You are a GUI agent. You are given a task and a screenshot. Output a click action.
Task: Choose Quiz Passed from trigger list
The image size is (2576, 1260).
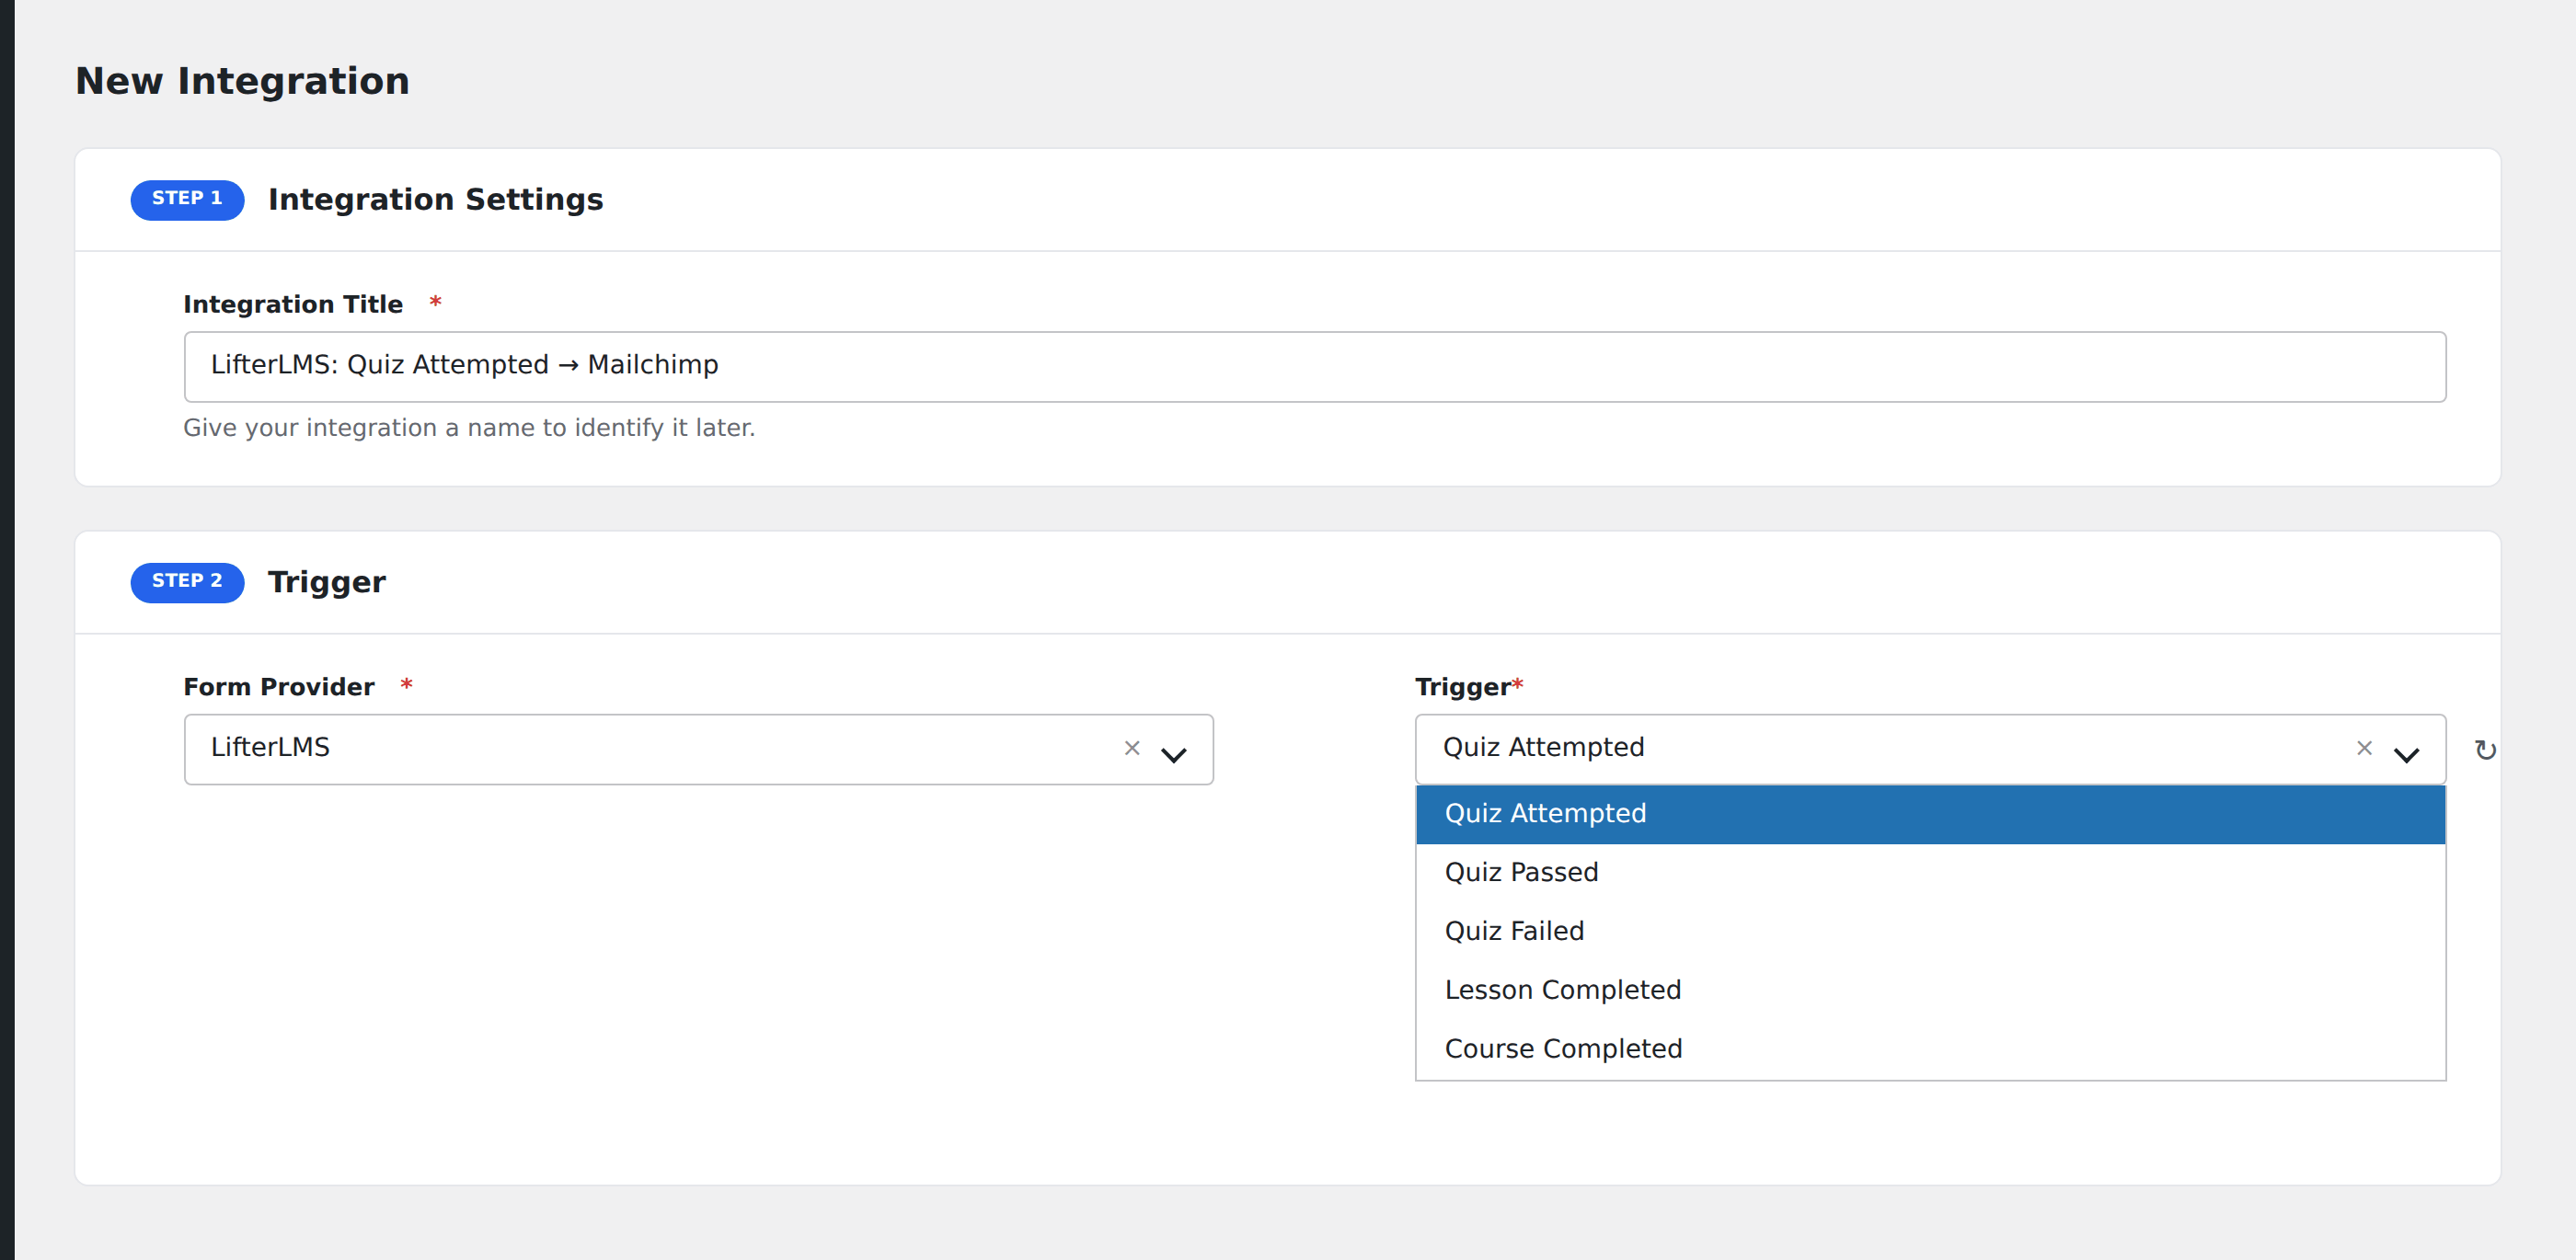coord(1930,872)
